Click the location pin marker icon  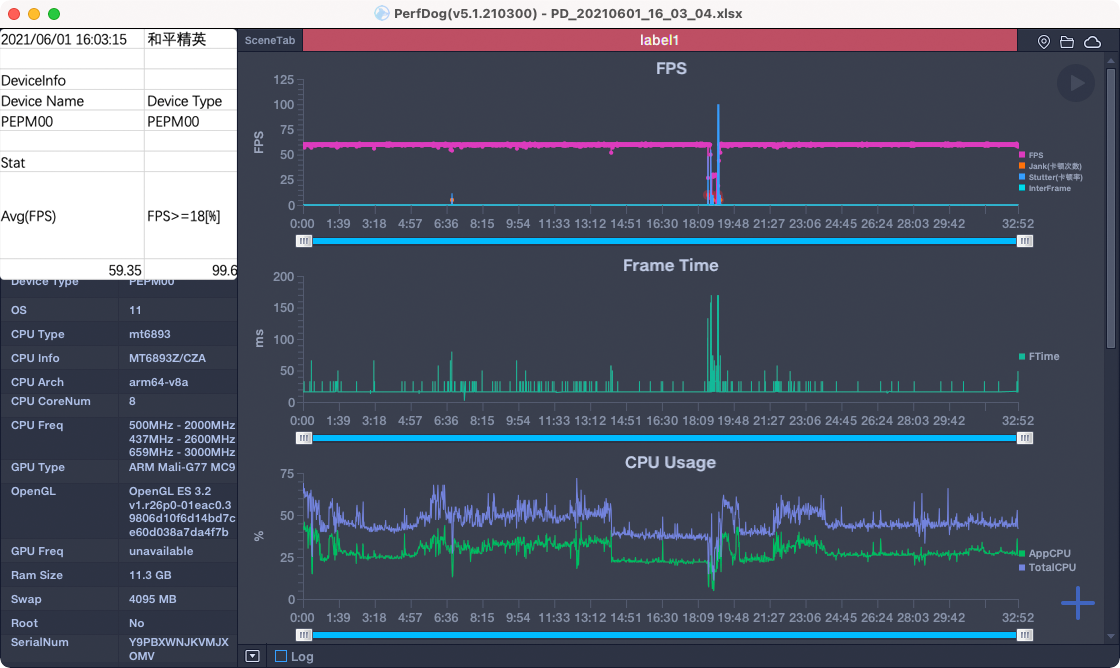(1044, 41)
